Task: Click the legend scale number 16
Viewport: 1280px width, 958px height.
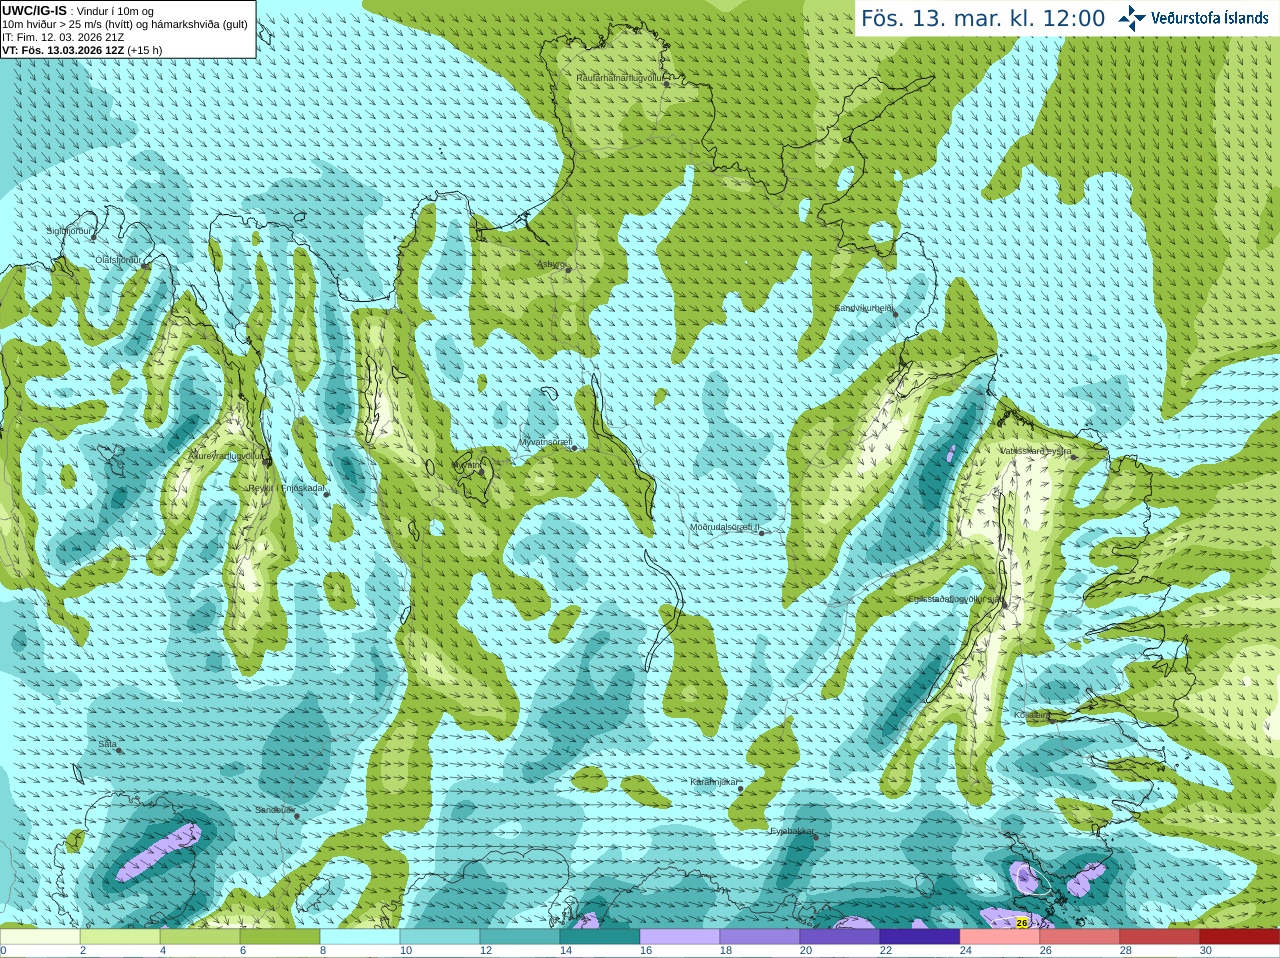Action: pos(646,951)
